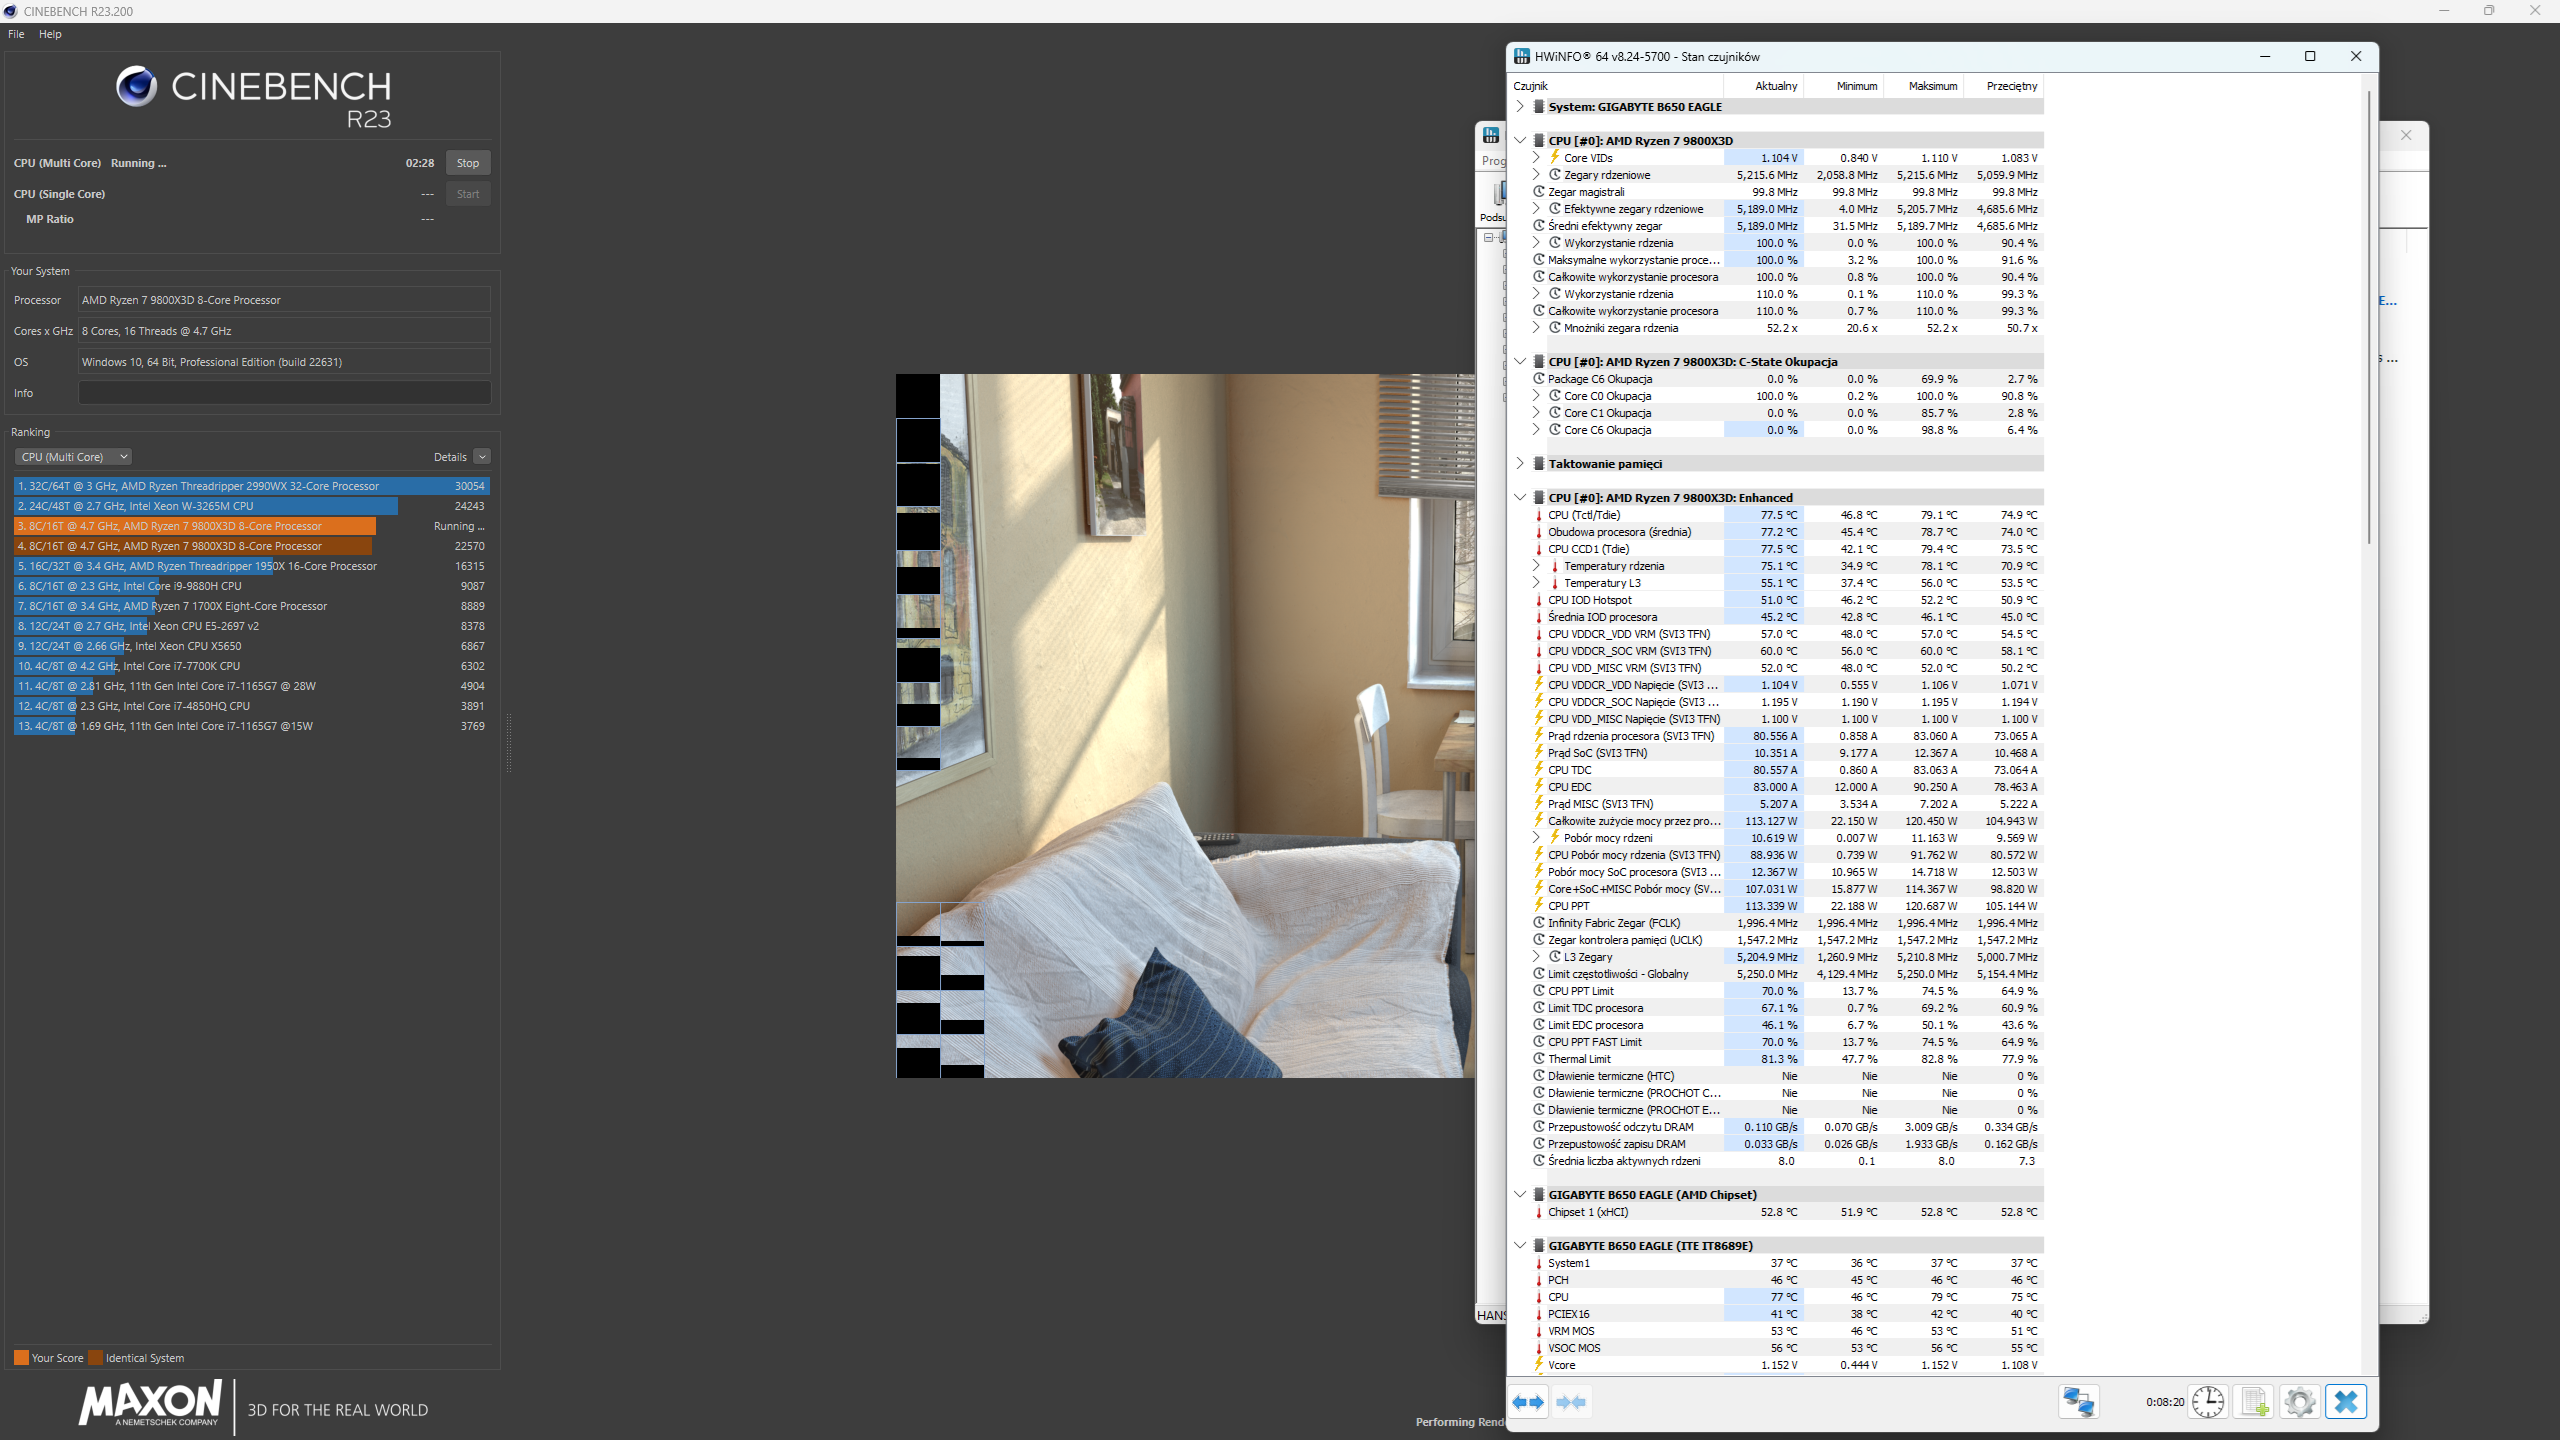Close sensors with the blue X icon
2560x1440 pixels.
(2346, 1402)
